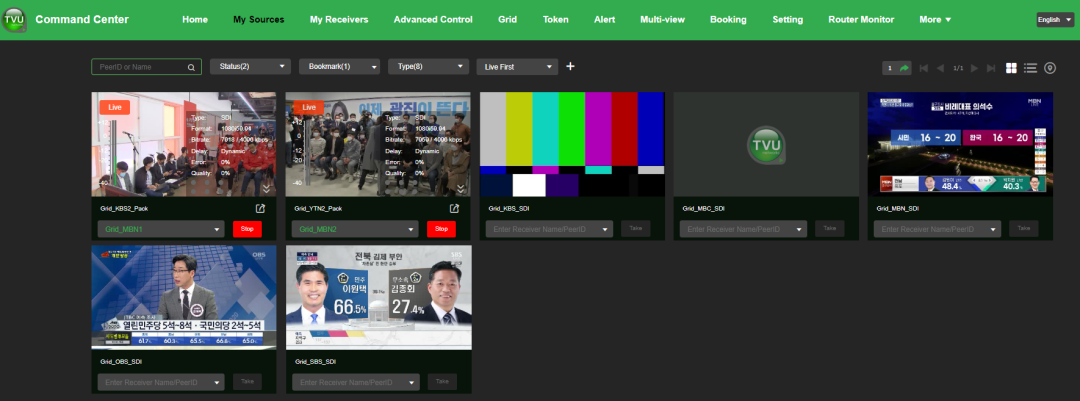
Task: Expand info overlay chevrons on Grid_KBS2_Pack
Action: [x=267, y=188]
